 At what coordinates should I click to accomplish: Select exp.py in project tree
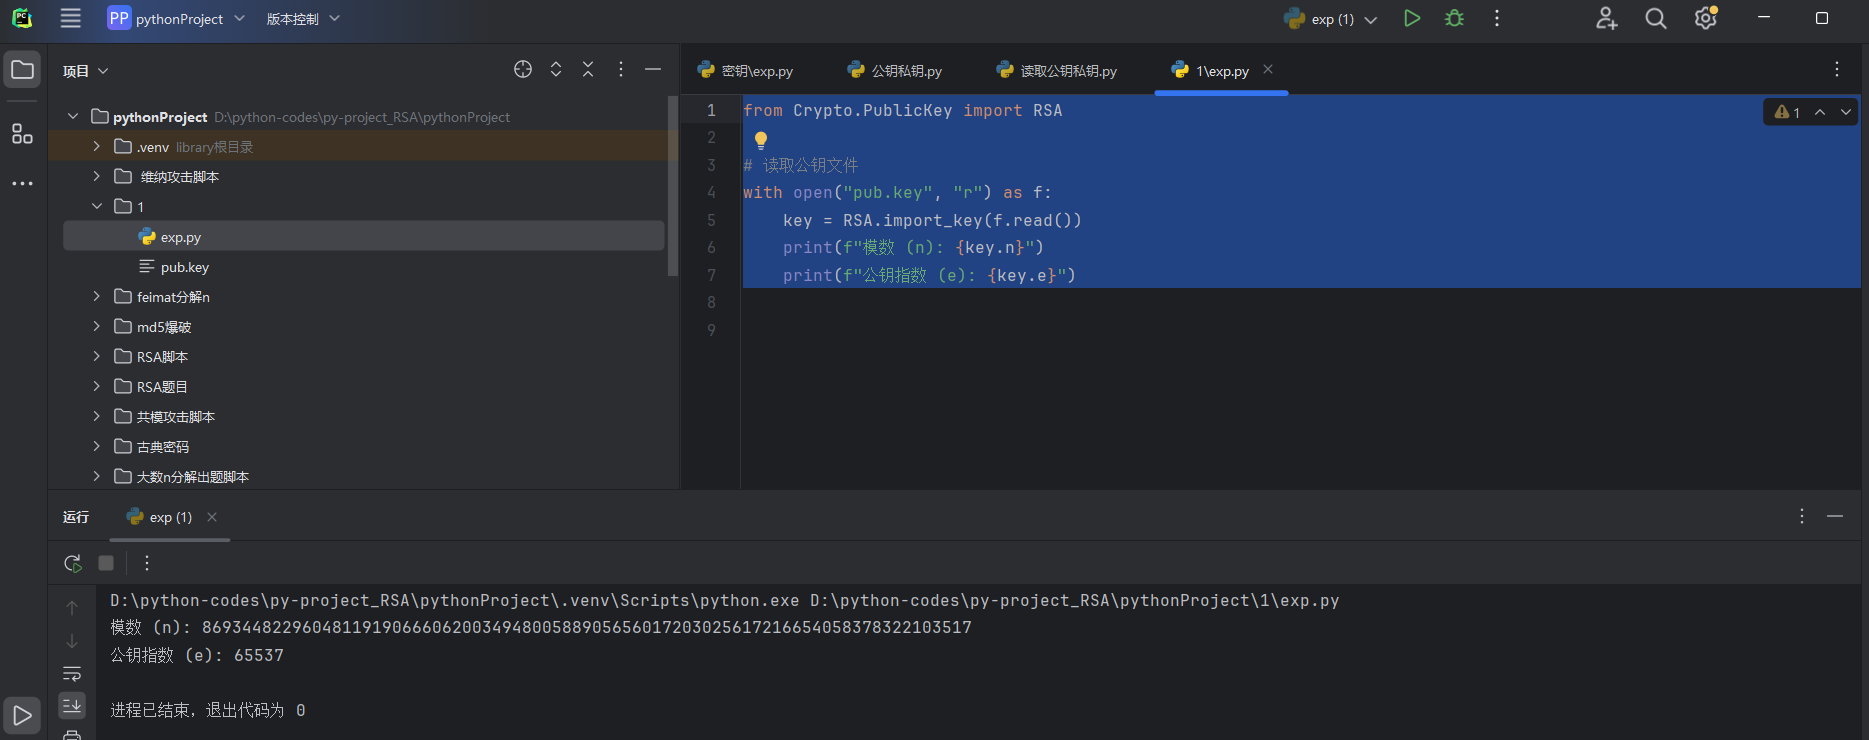[363, 237]
